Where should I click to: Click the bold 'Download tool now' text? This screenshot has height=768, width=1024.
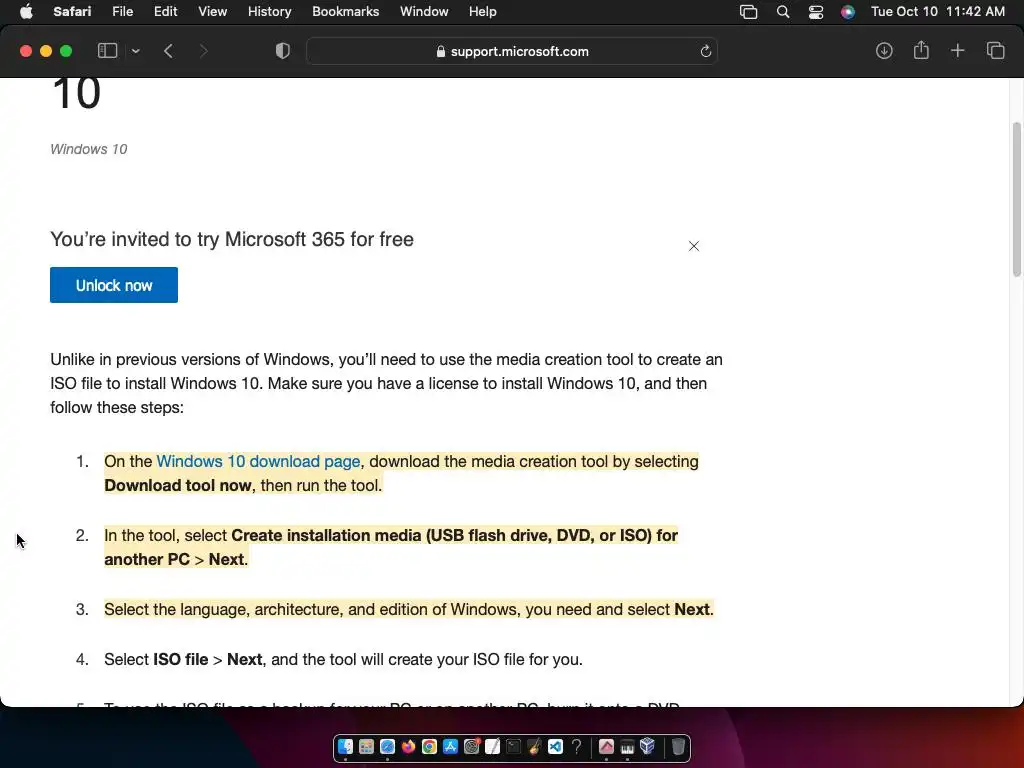click(x=178, y=485)
